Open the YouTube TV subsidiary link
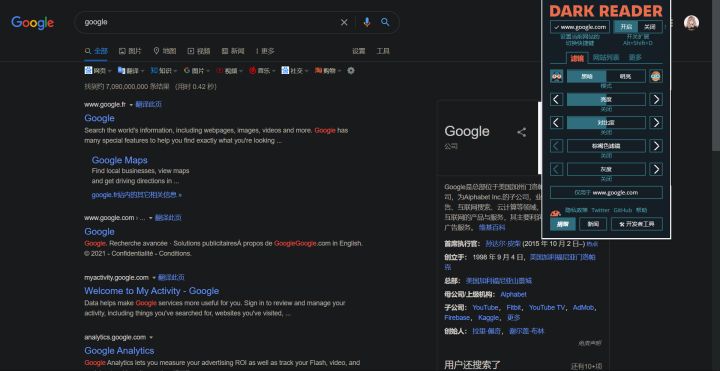This screenshot has width=720, height=371. 547,308
